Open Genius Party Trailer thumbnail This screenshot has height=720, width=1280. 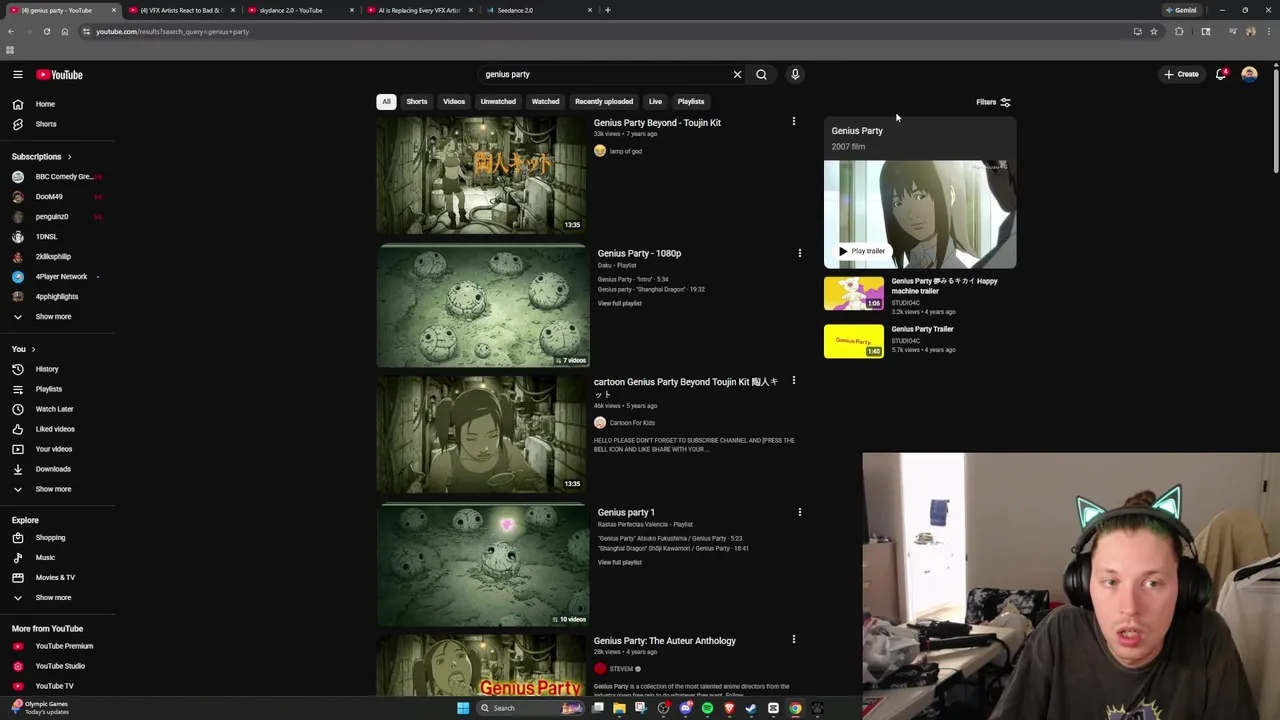pos(854,341)
